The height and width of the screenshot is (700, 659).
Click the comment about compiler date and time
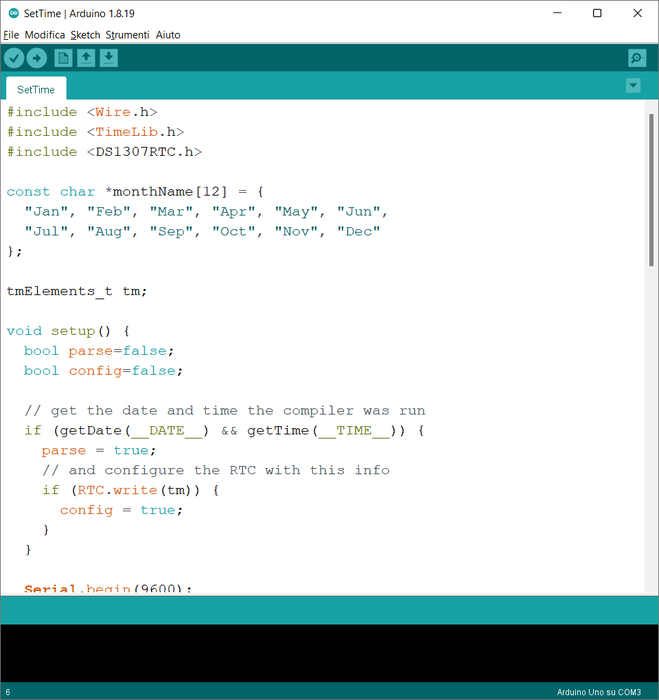[x=225, y=410]
